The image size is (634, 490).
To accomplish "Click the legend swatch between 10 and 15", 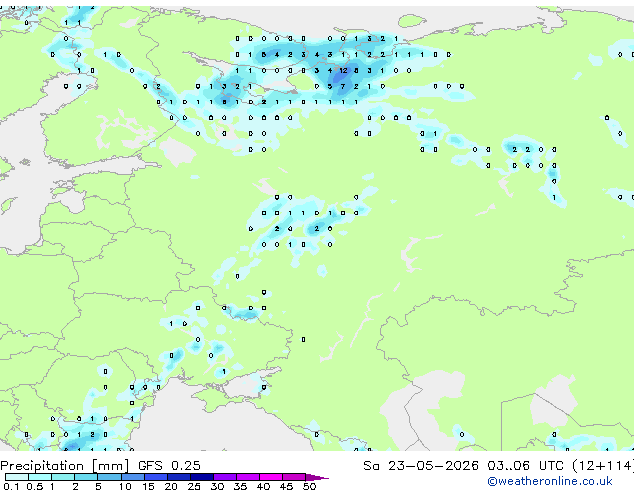I will tap(133, 477).
